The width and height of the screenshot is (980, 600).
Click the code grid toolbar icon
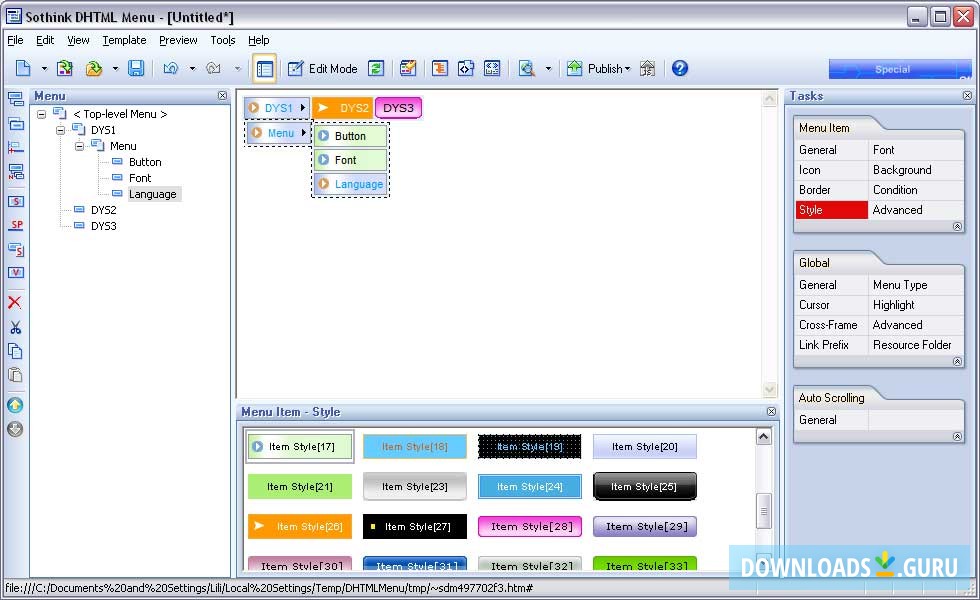492,68
